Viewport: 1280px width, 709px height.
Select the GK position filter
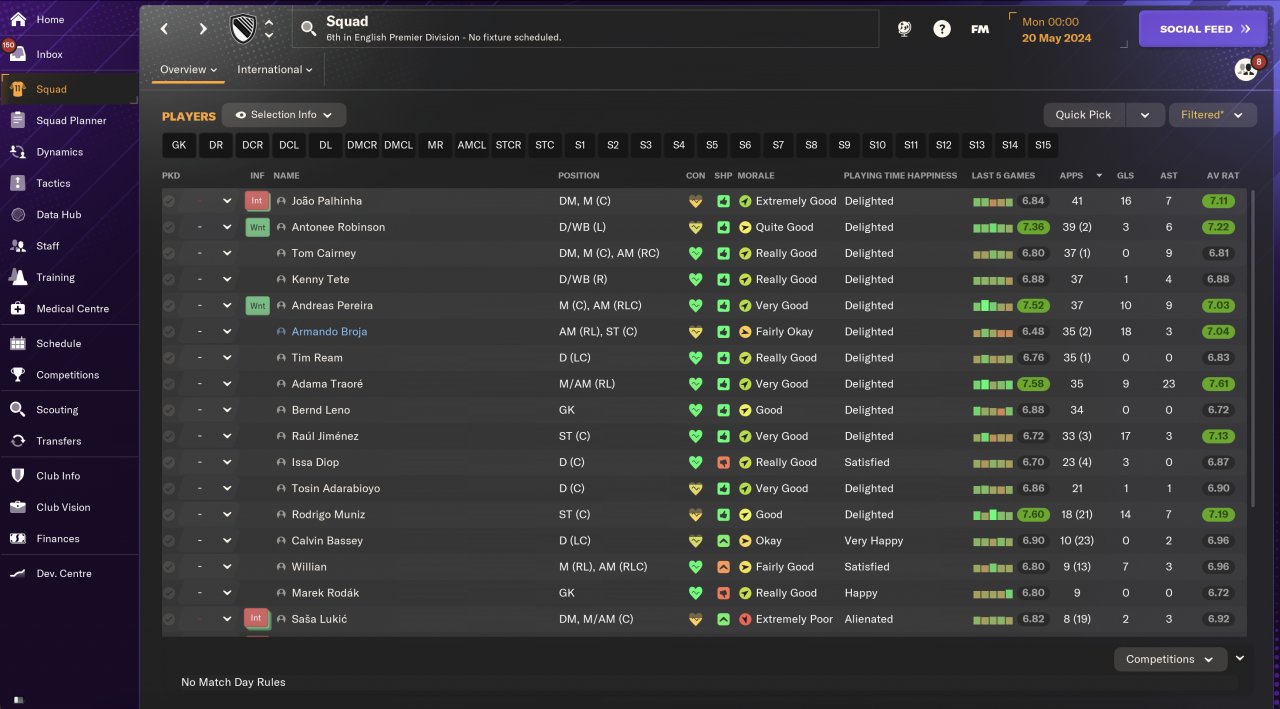tap(179, 145)
